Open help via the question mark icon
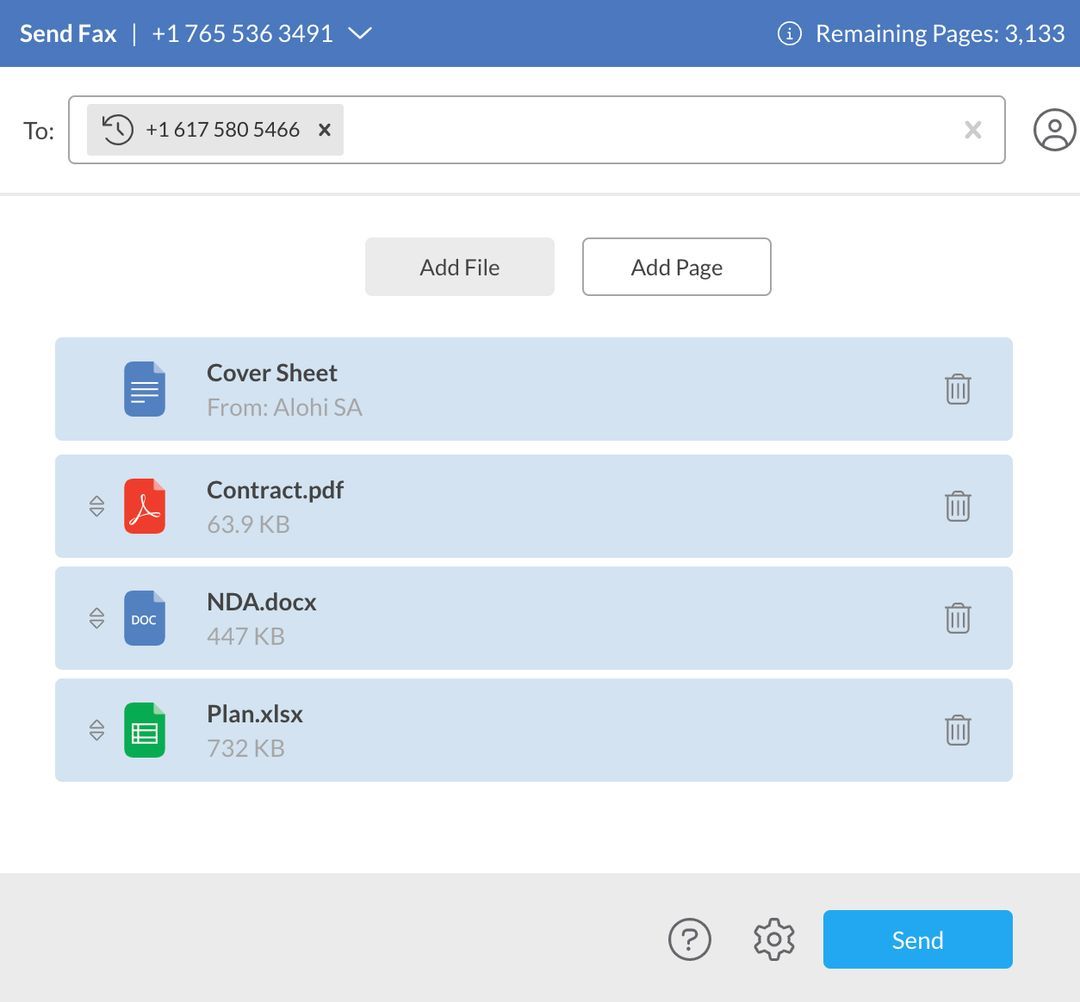Image resolution: width=1080 pixels, height=1002 pixels. point(689,938)
